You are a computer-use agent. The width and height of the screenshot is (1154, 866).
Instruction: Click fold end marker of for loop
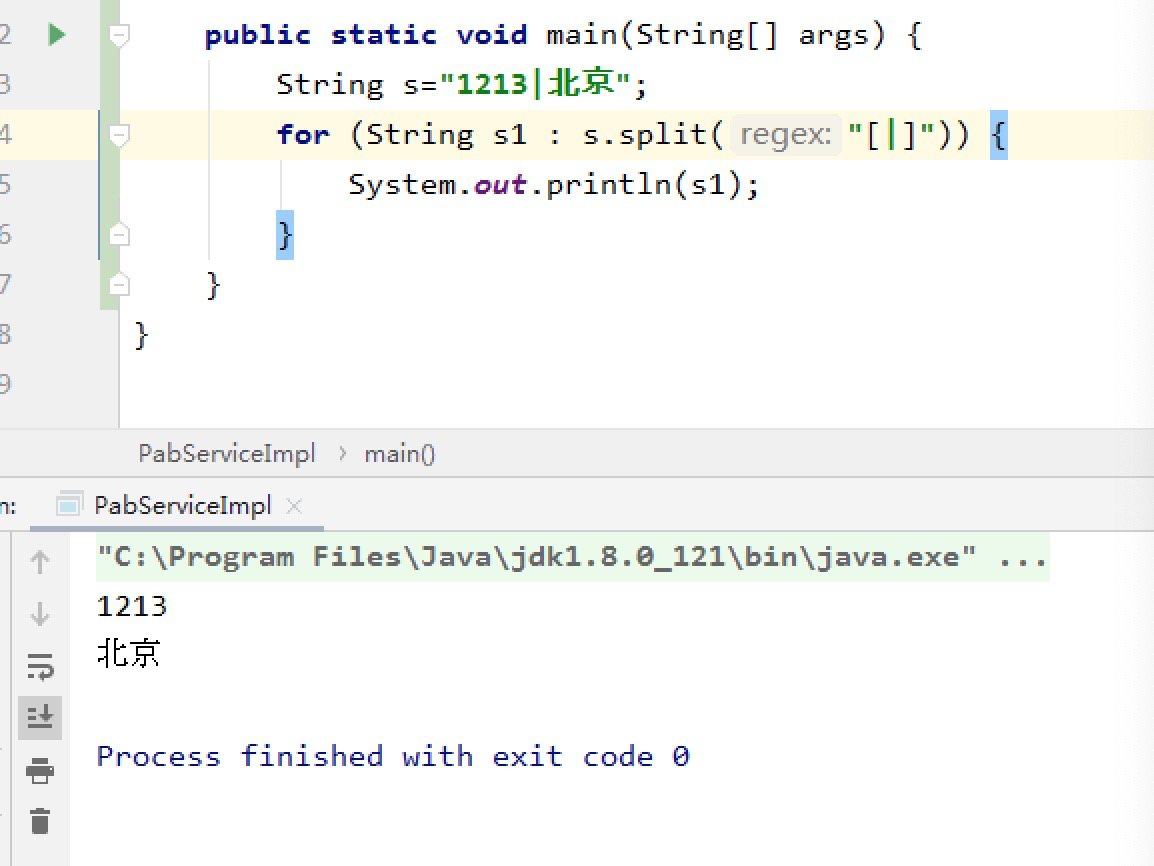coord(119,235)
